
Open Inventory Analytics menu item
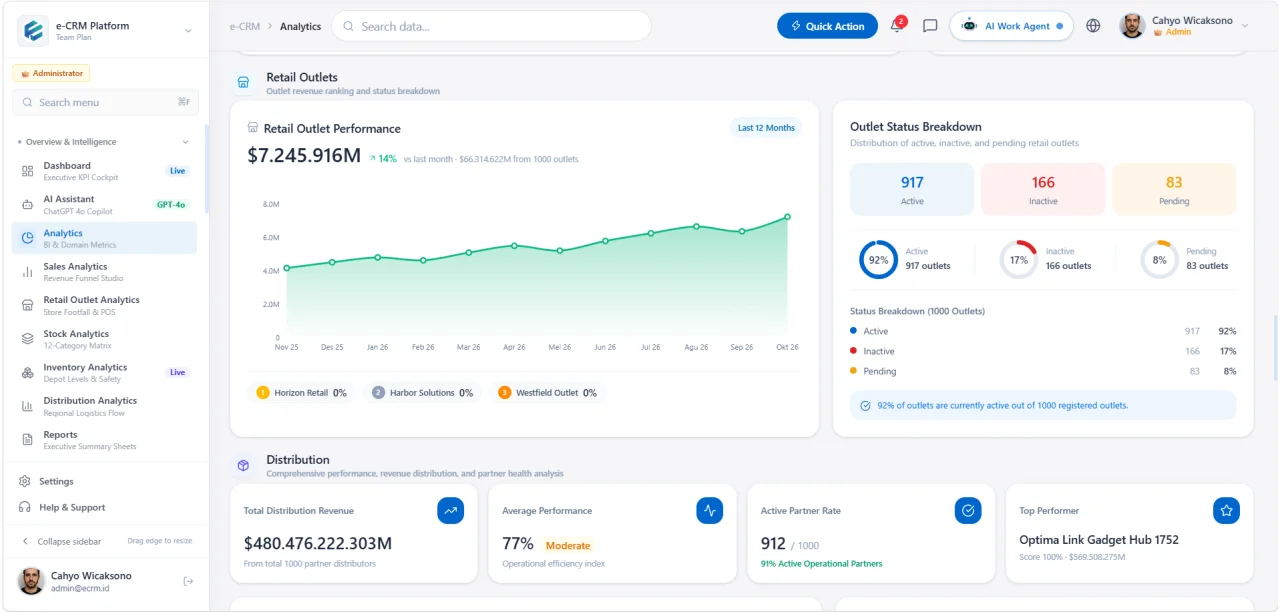105,372
